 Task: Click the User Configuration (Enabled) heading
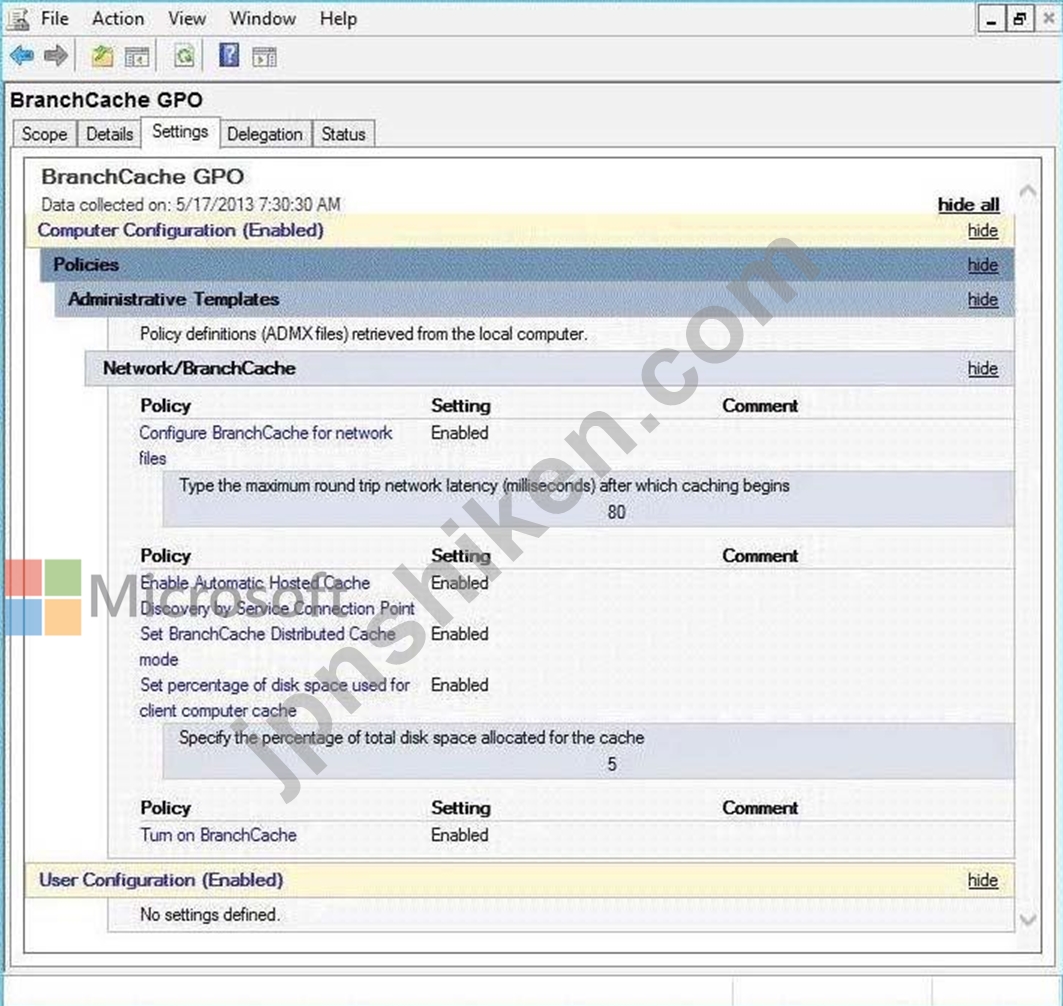(x=161, y=880)
